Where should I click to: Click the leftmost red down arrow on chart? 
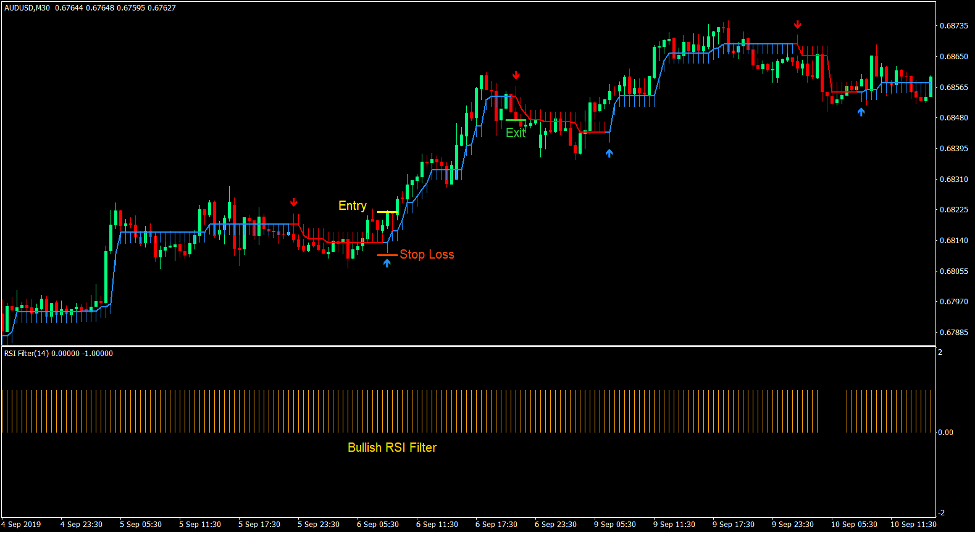[x=294, y=203]
